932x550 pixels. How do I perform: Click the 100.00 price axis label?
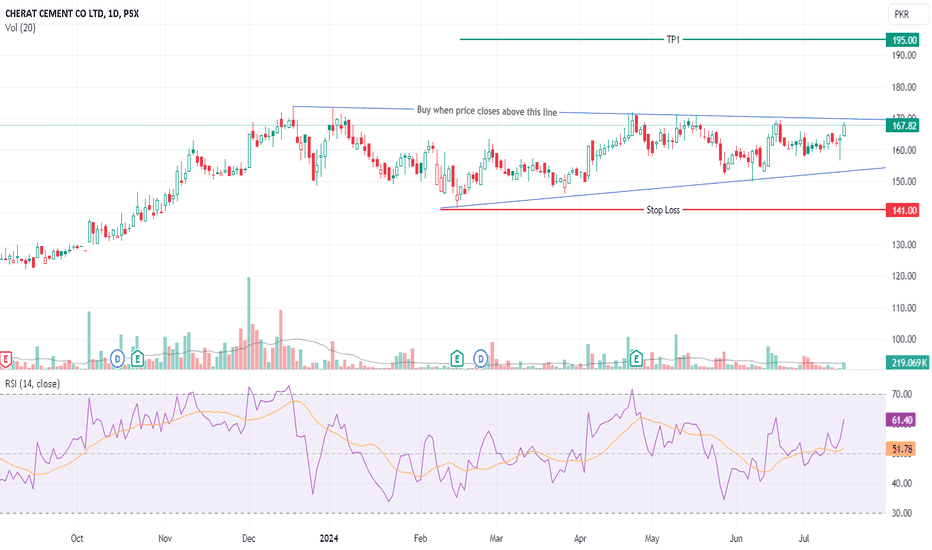coord(904,340)
